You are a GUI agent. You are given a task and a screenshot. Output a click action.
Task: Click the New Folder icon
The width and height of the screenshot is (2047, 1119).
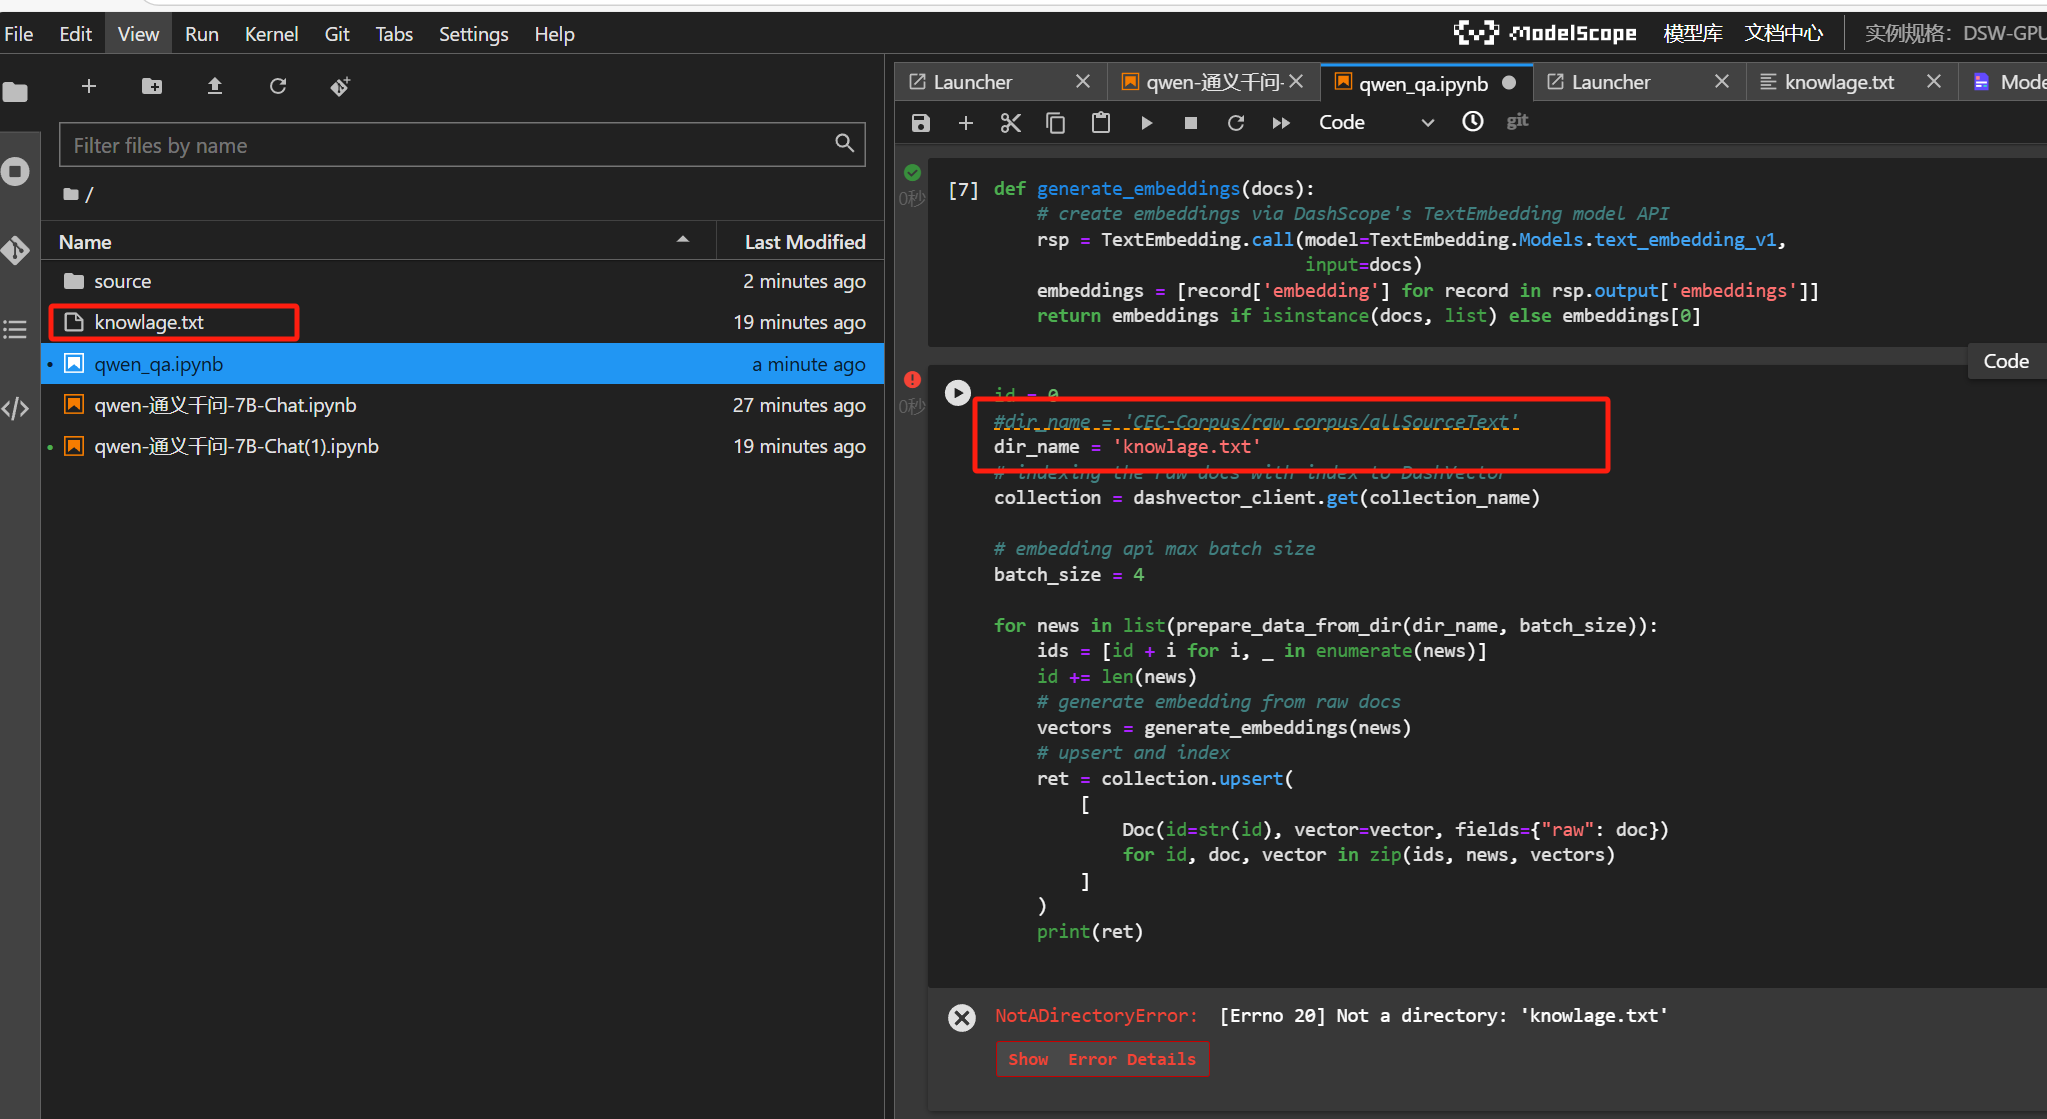[x=152, y=86]
